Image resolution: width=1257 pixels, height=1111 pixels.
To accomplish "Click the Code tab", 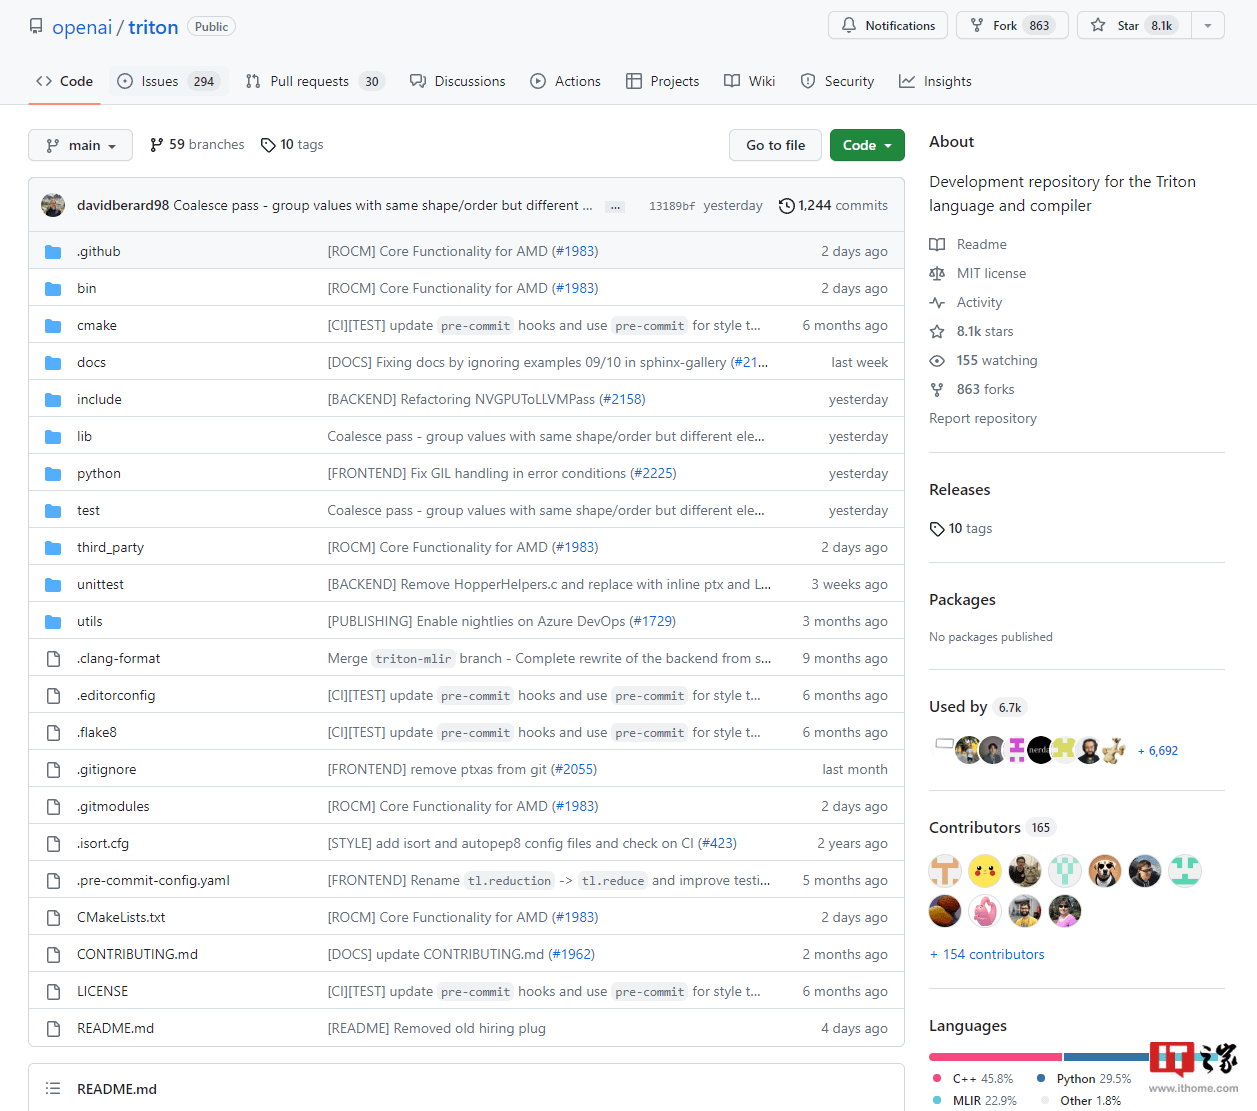I will 64,81.
